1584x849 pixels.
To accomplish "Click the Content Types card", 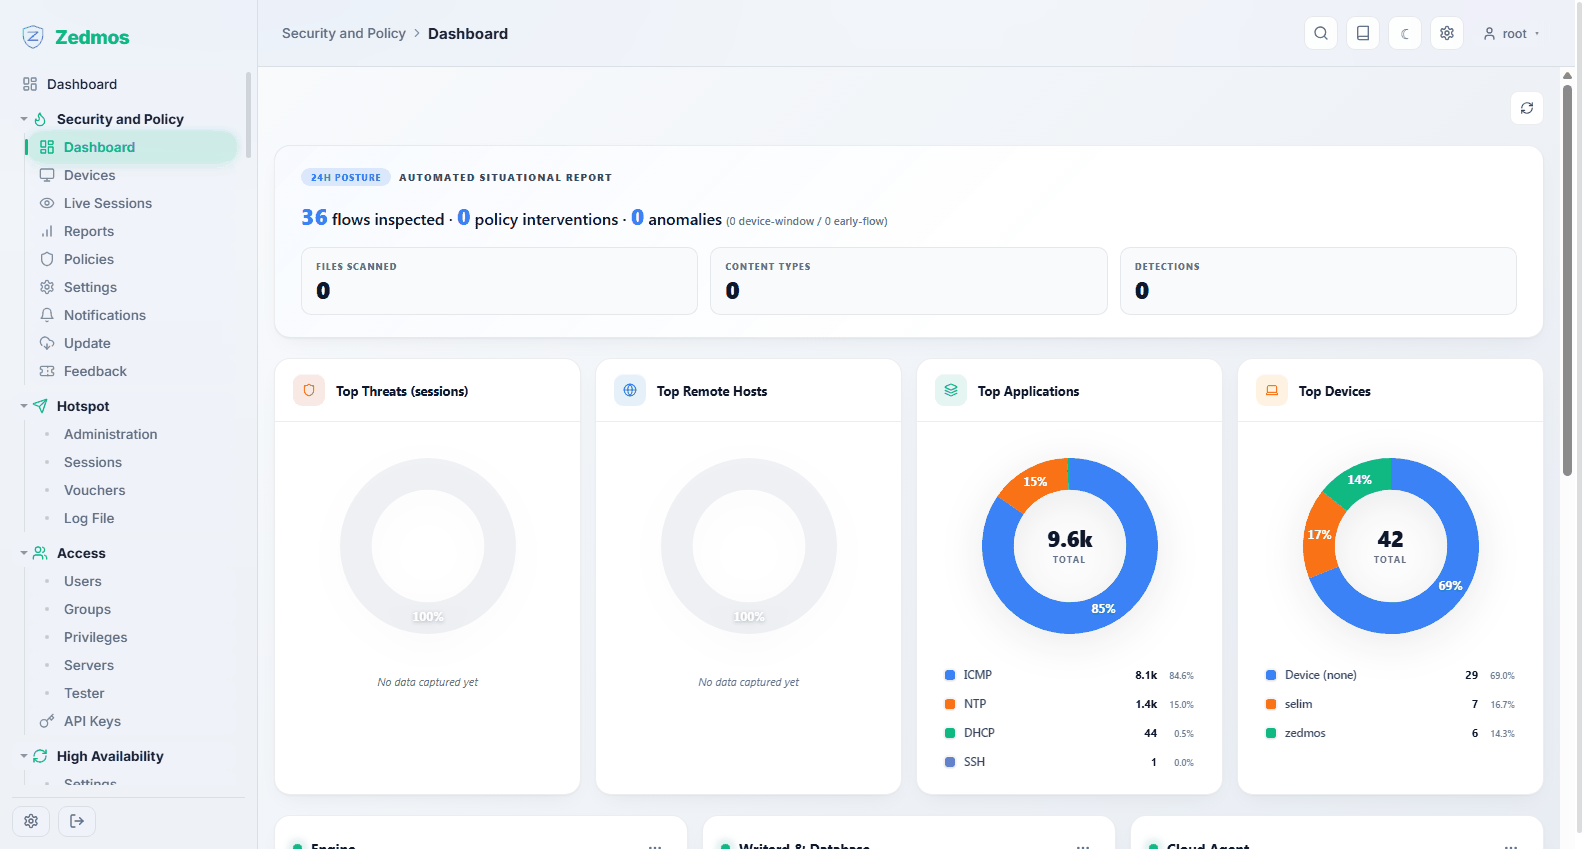I will [909, 281].
